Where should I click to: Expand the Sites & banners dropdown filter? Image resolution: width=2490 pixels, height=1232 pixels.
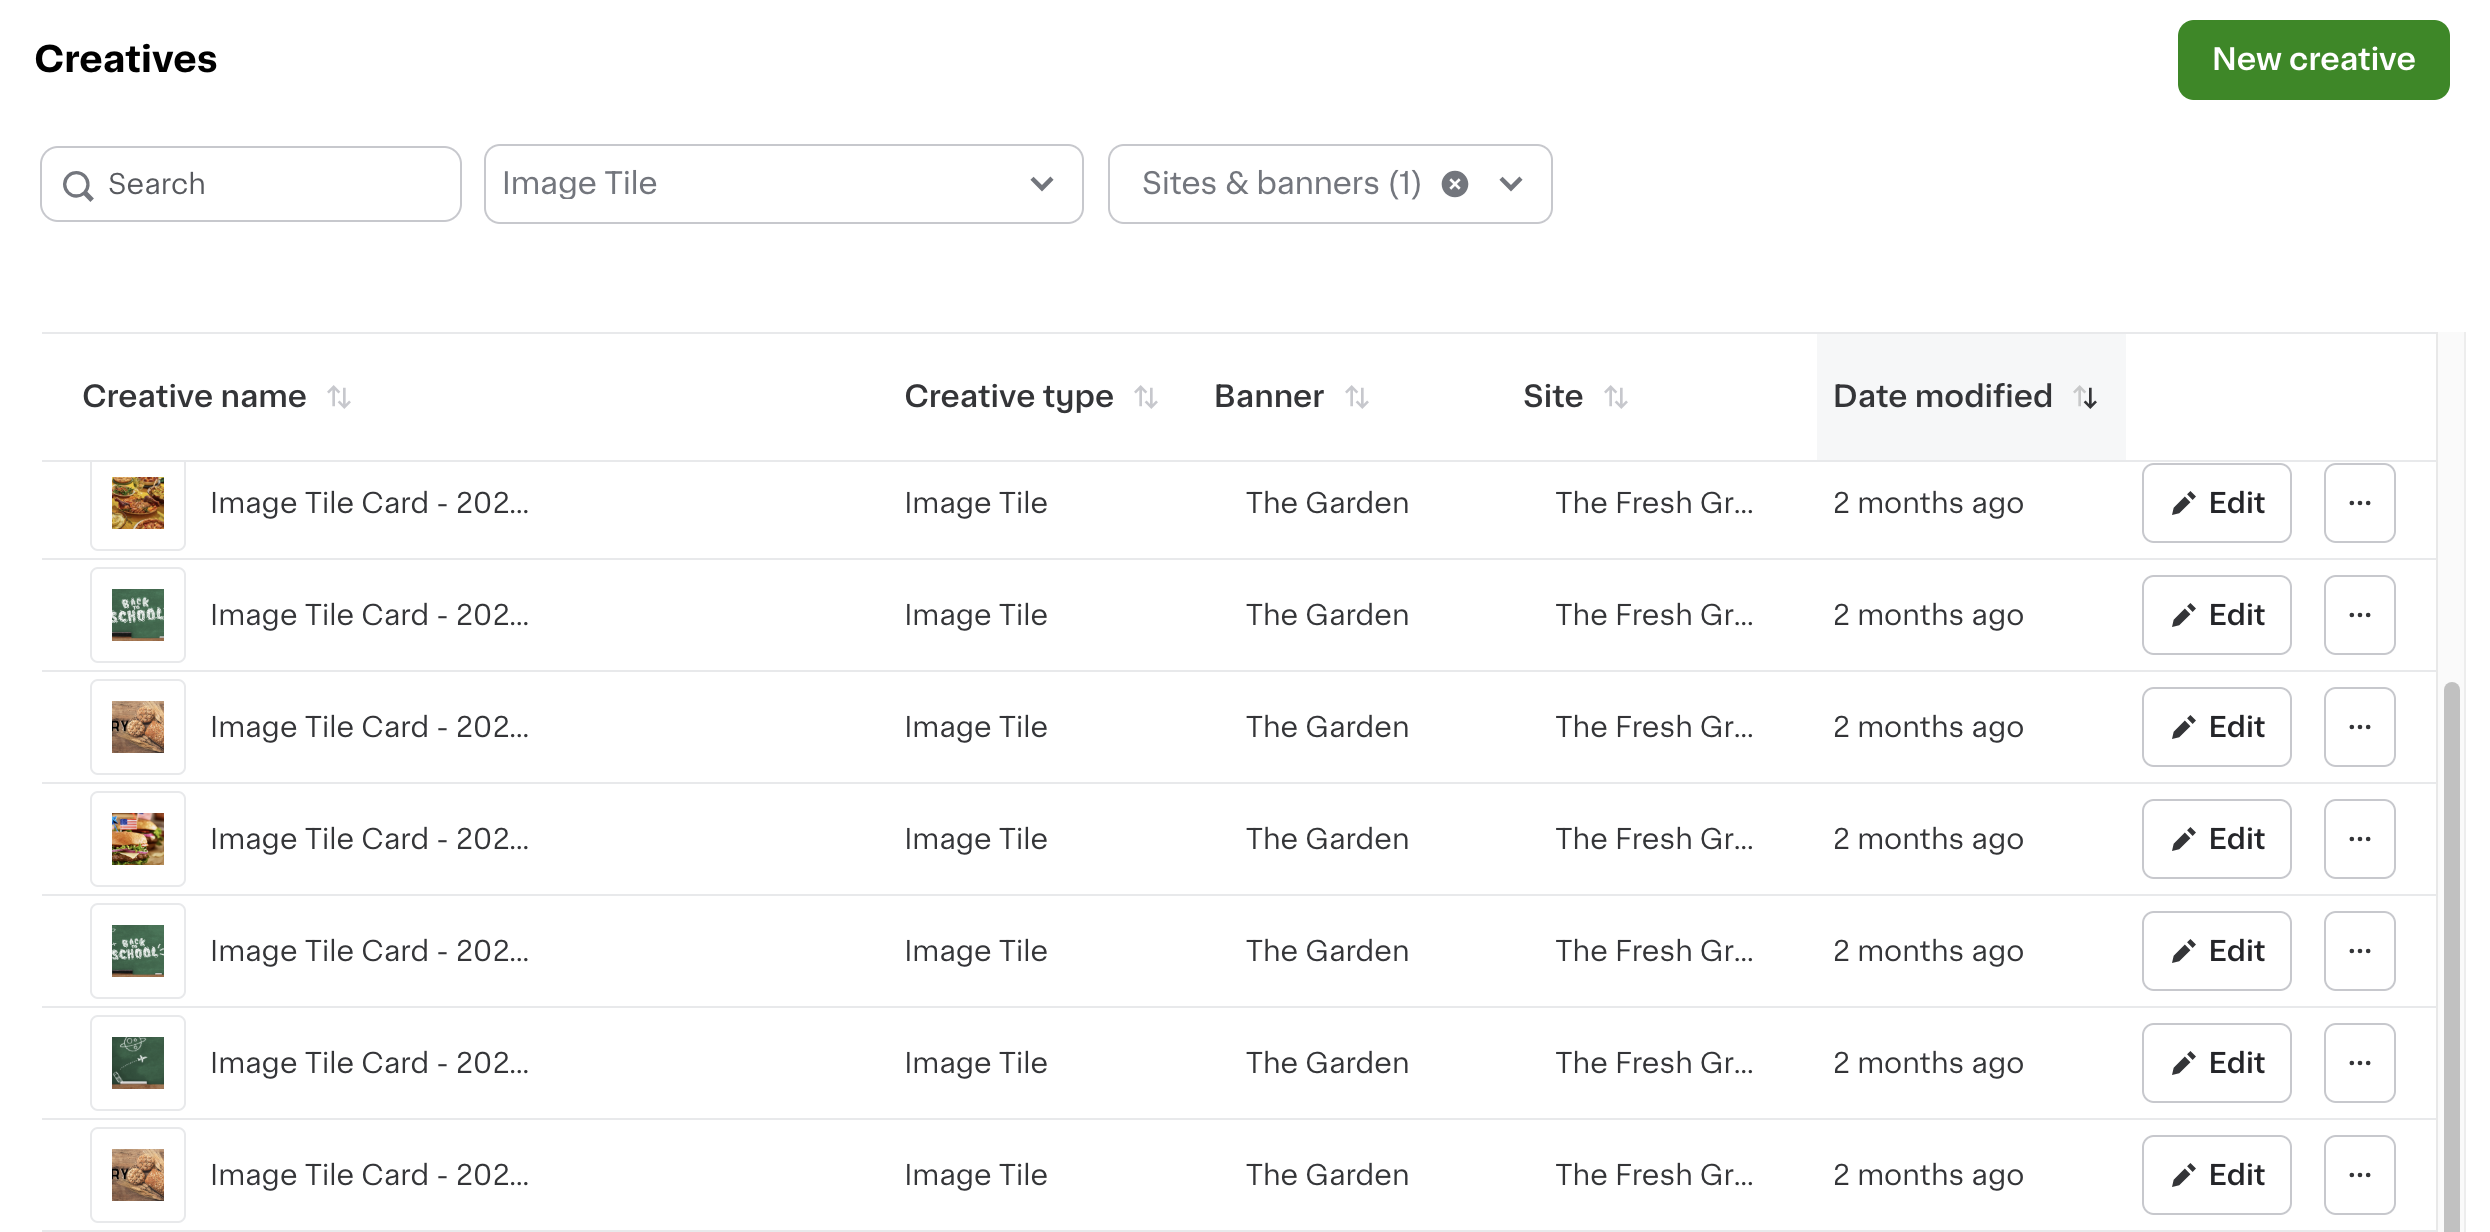click(x=1509, y=181)
